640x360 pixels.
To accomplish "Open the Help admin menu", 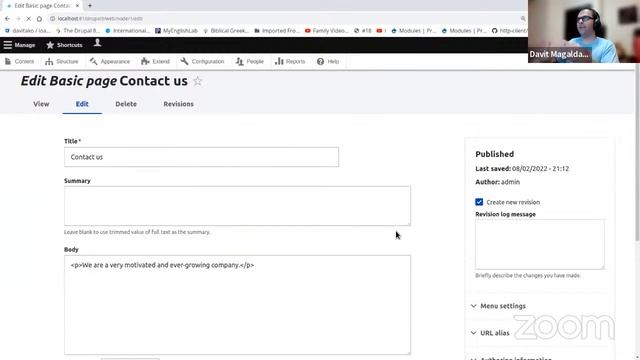I will [x=328, y=61].
